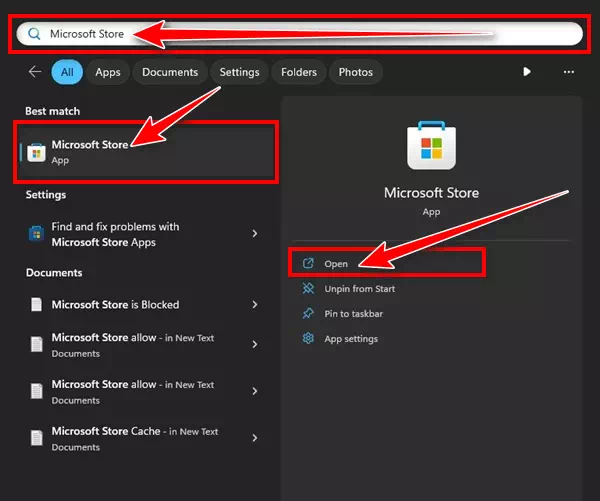Click large Microsoft Store logo in preview
The height and width of the screenshot is (501, 600).
pyautogui.click(x=432, y=145)
